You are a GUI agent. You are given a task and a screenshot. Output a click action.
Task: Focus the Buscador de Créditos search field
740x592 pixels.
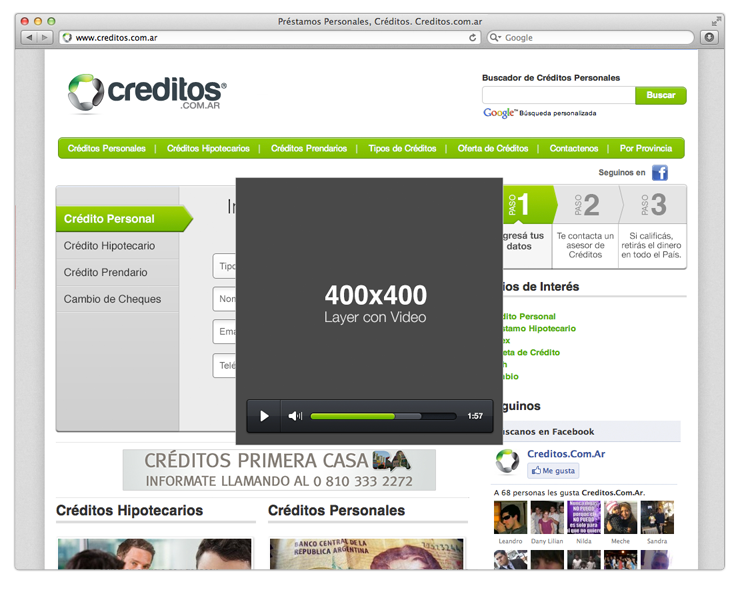558,95
